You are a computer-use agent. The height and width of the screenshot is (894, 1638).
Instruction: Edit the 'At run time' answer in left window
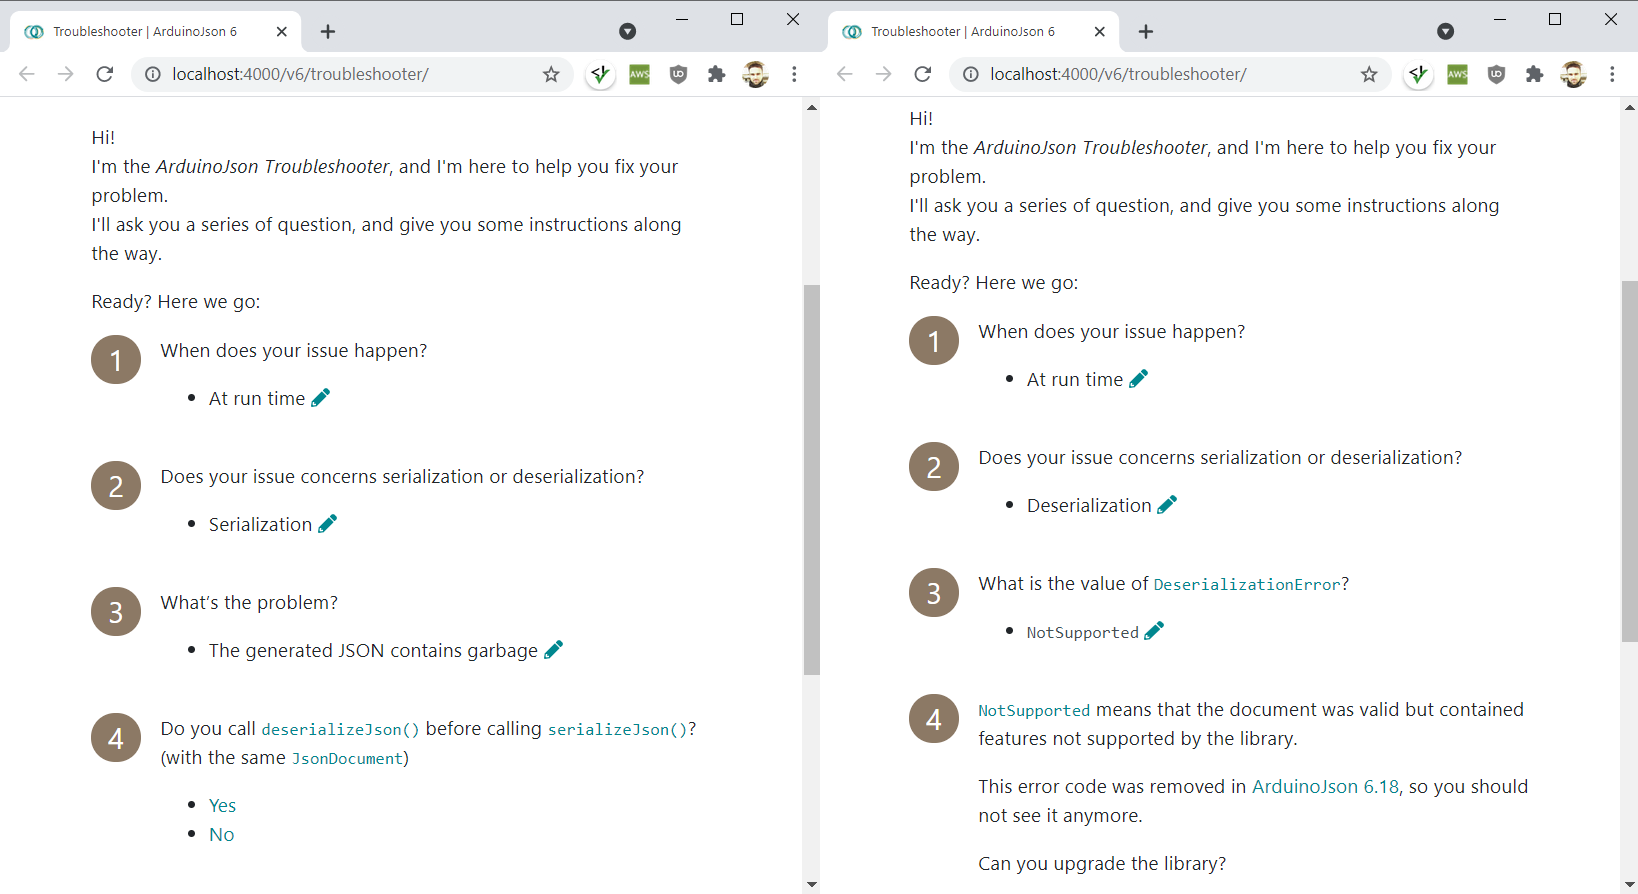pyautogui.click(x=320, y=398)
